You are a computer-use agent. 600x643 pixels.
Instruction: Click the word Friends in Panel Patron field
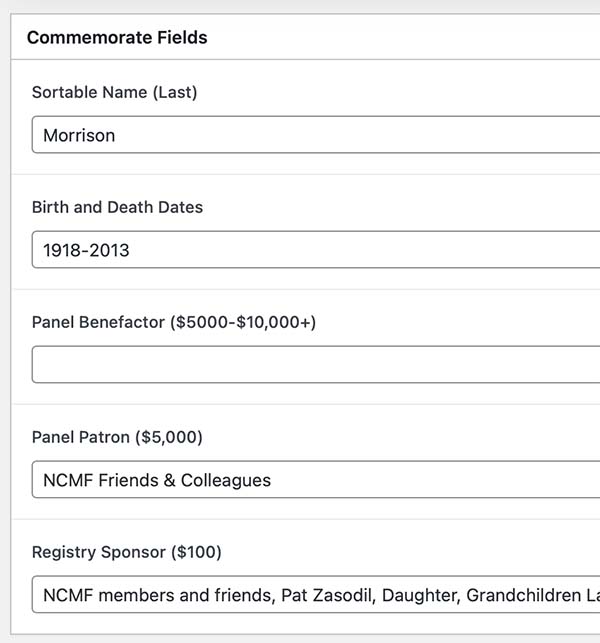(x=127, y=480)
